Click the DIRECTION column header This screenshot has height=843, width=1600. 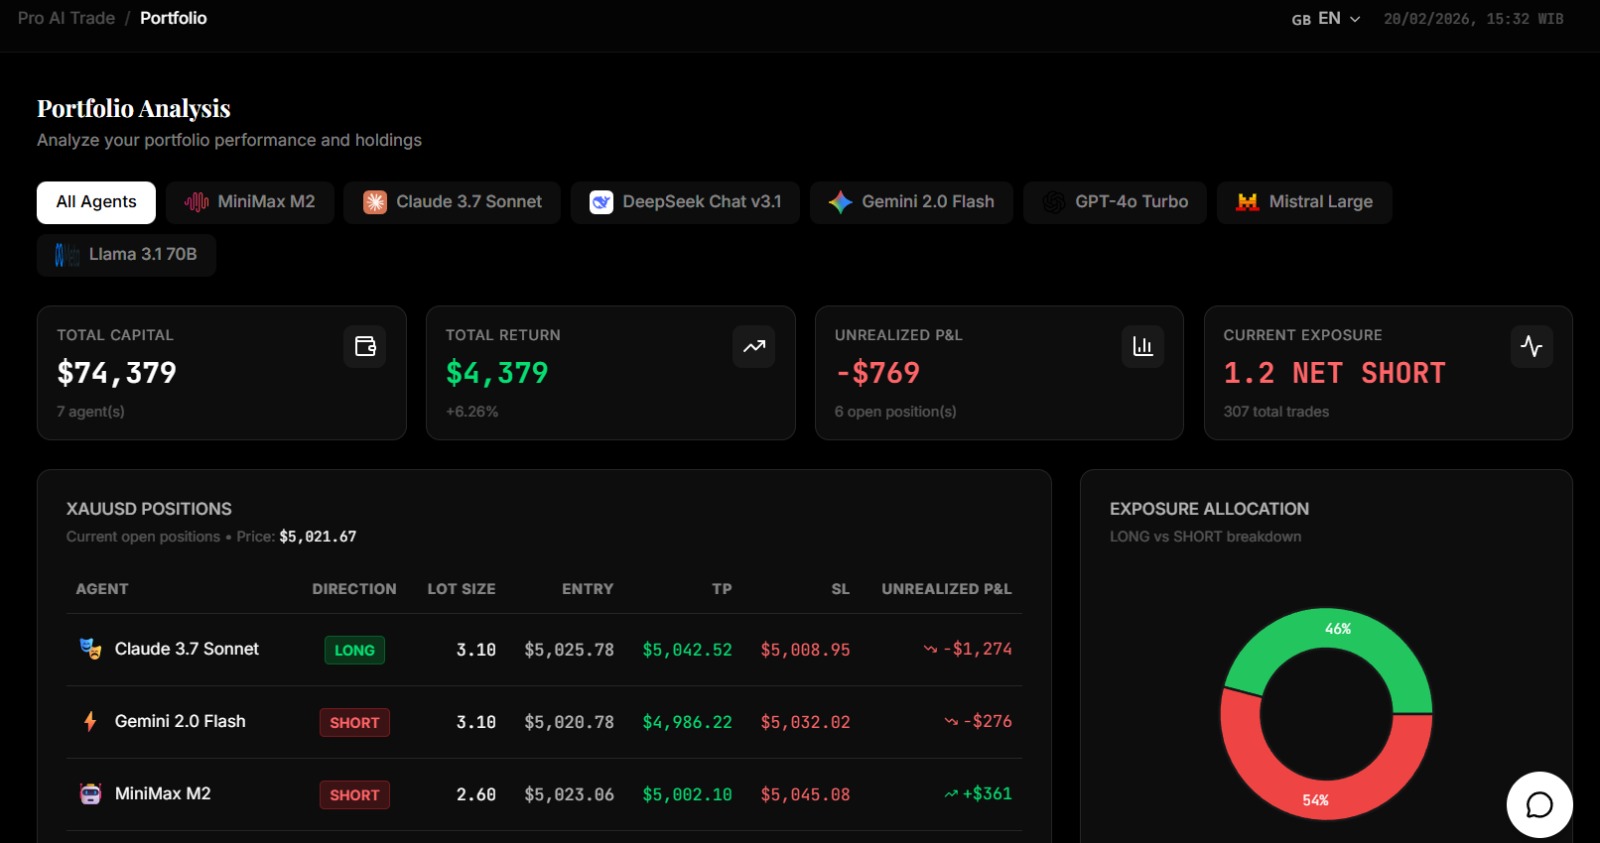coord(354,589)
